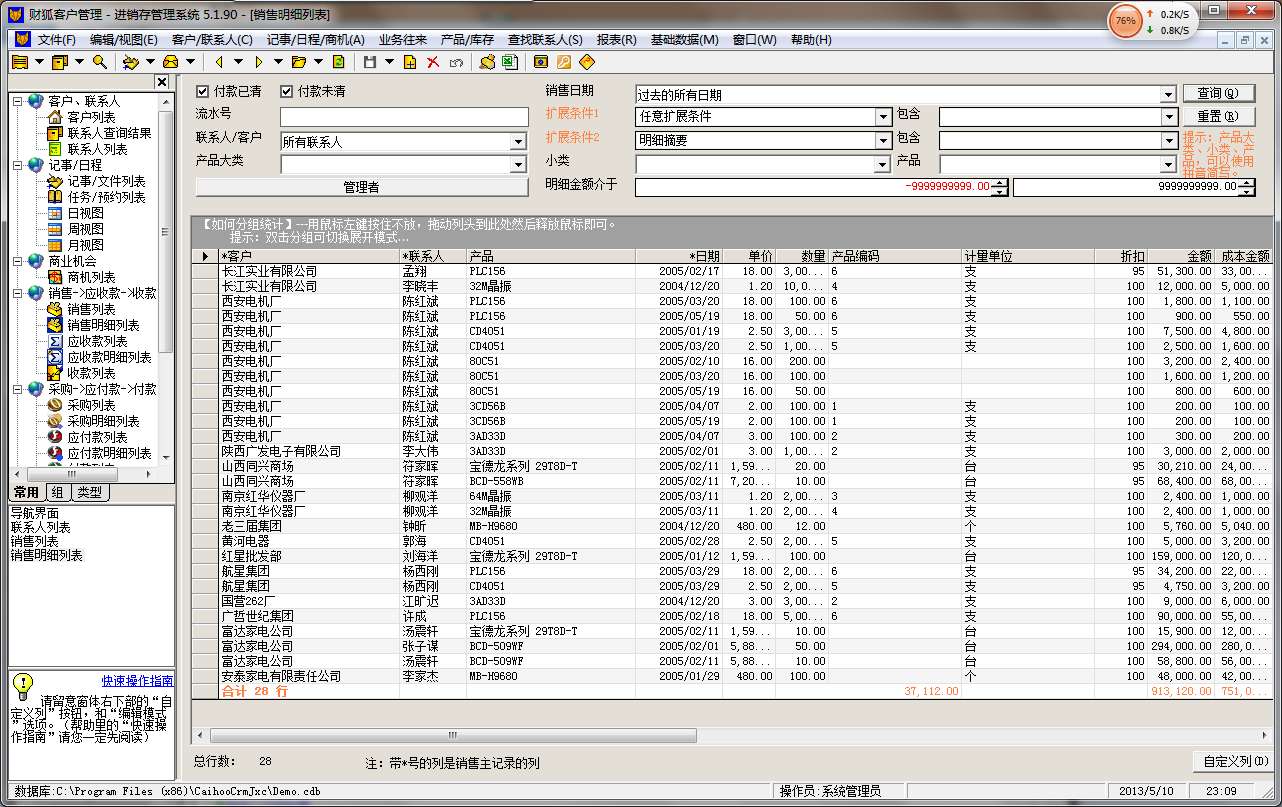The image size is (1282, 807).
Task: Click the left arrow back icon
Action: point(218,62)
